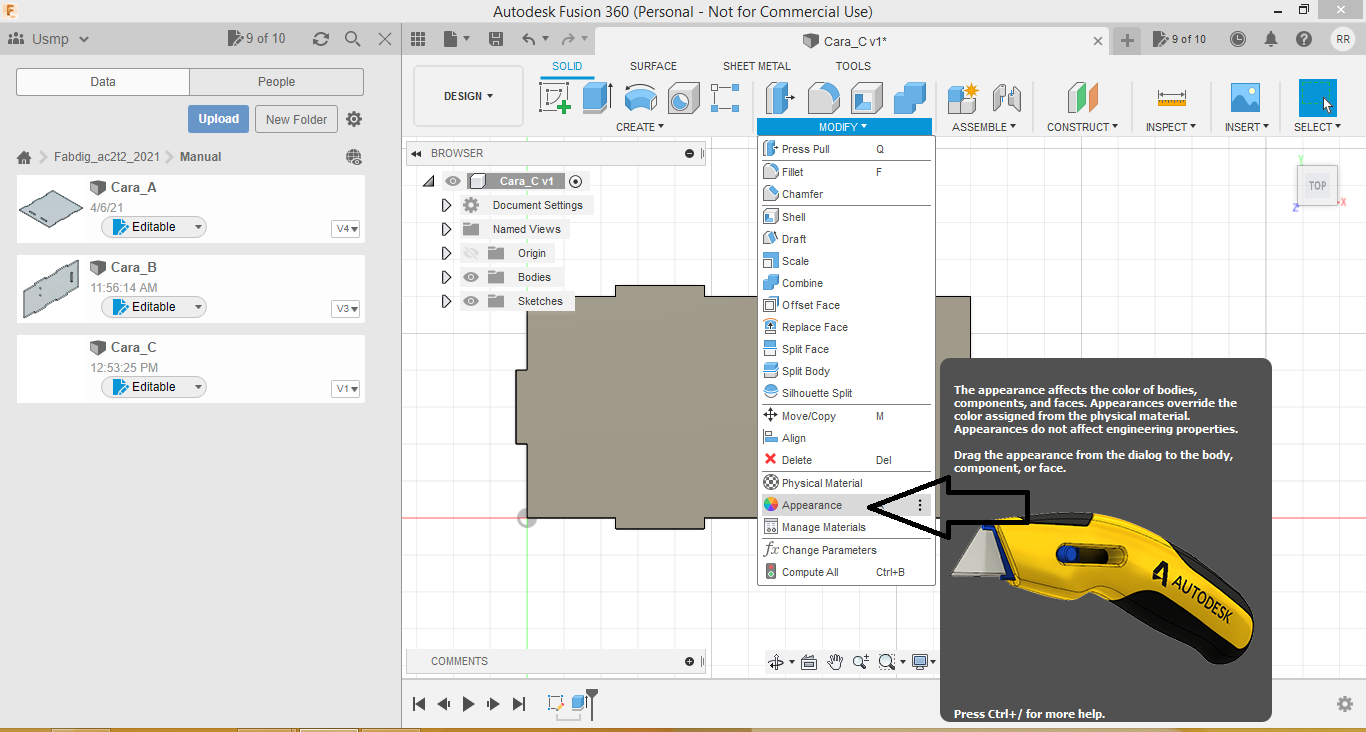Toggle visibility of Bodies folder
Screen dimensions: 1366x732
pos(471,277)
